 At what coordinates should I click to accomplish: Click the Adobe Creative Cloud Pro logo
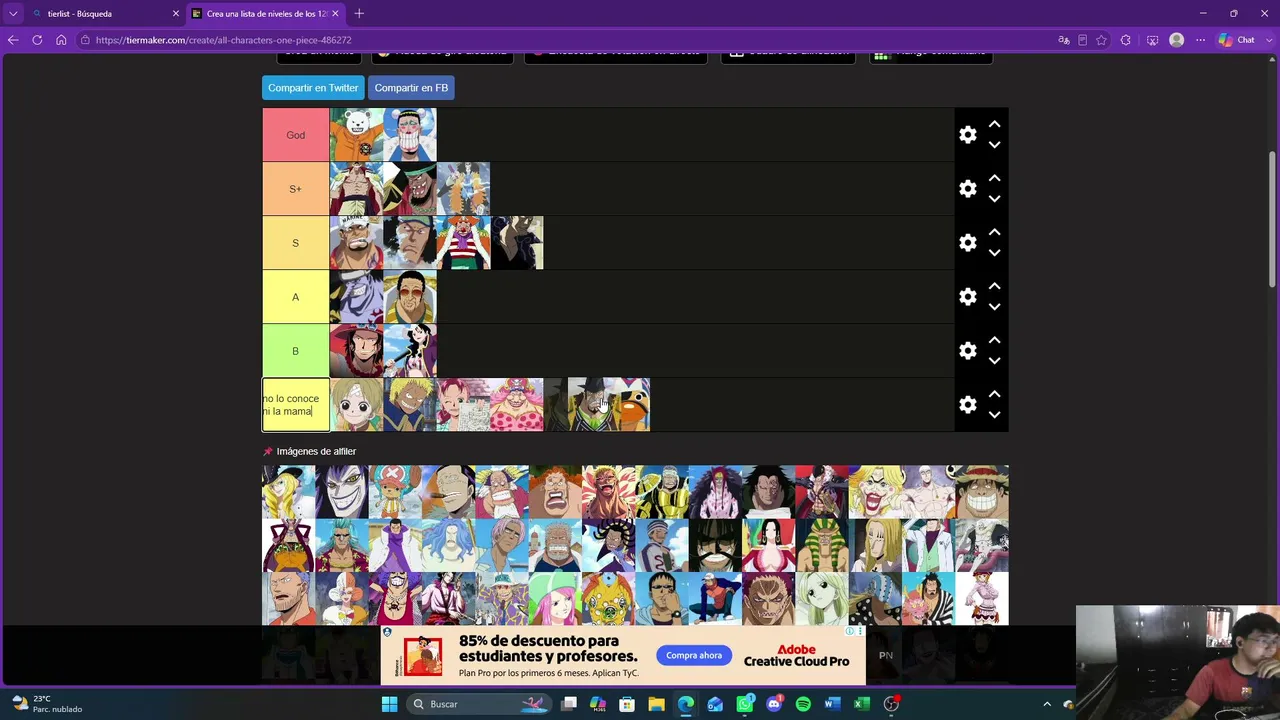pos(796,655)
